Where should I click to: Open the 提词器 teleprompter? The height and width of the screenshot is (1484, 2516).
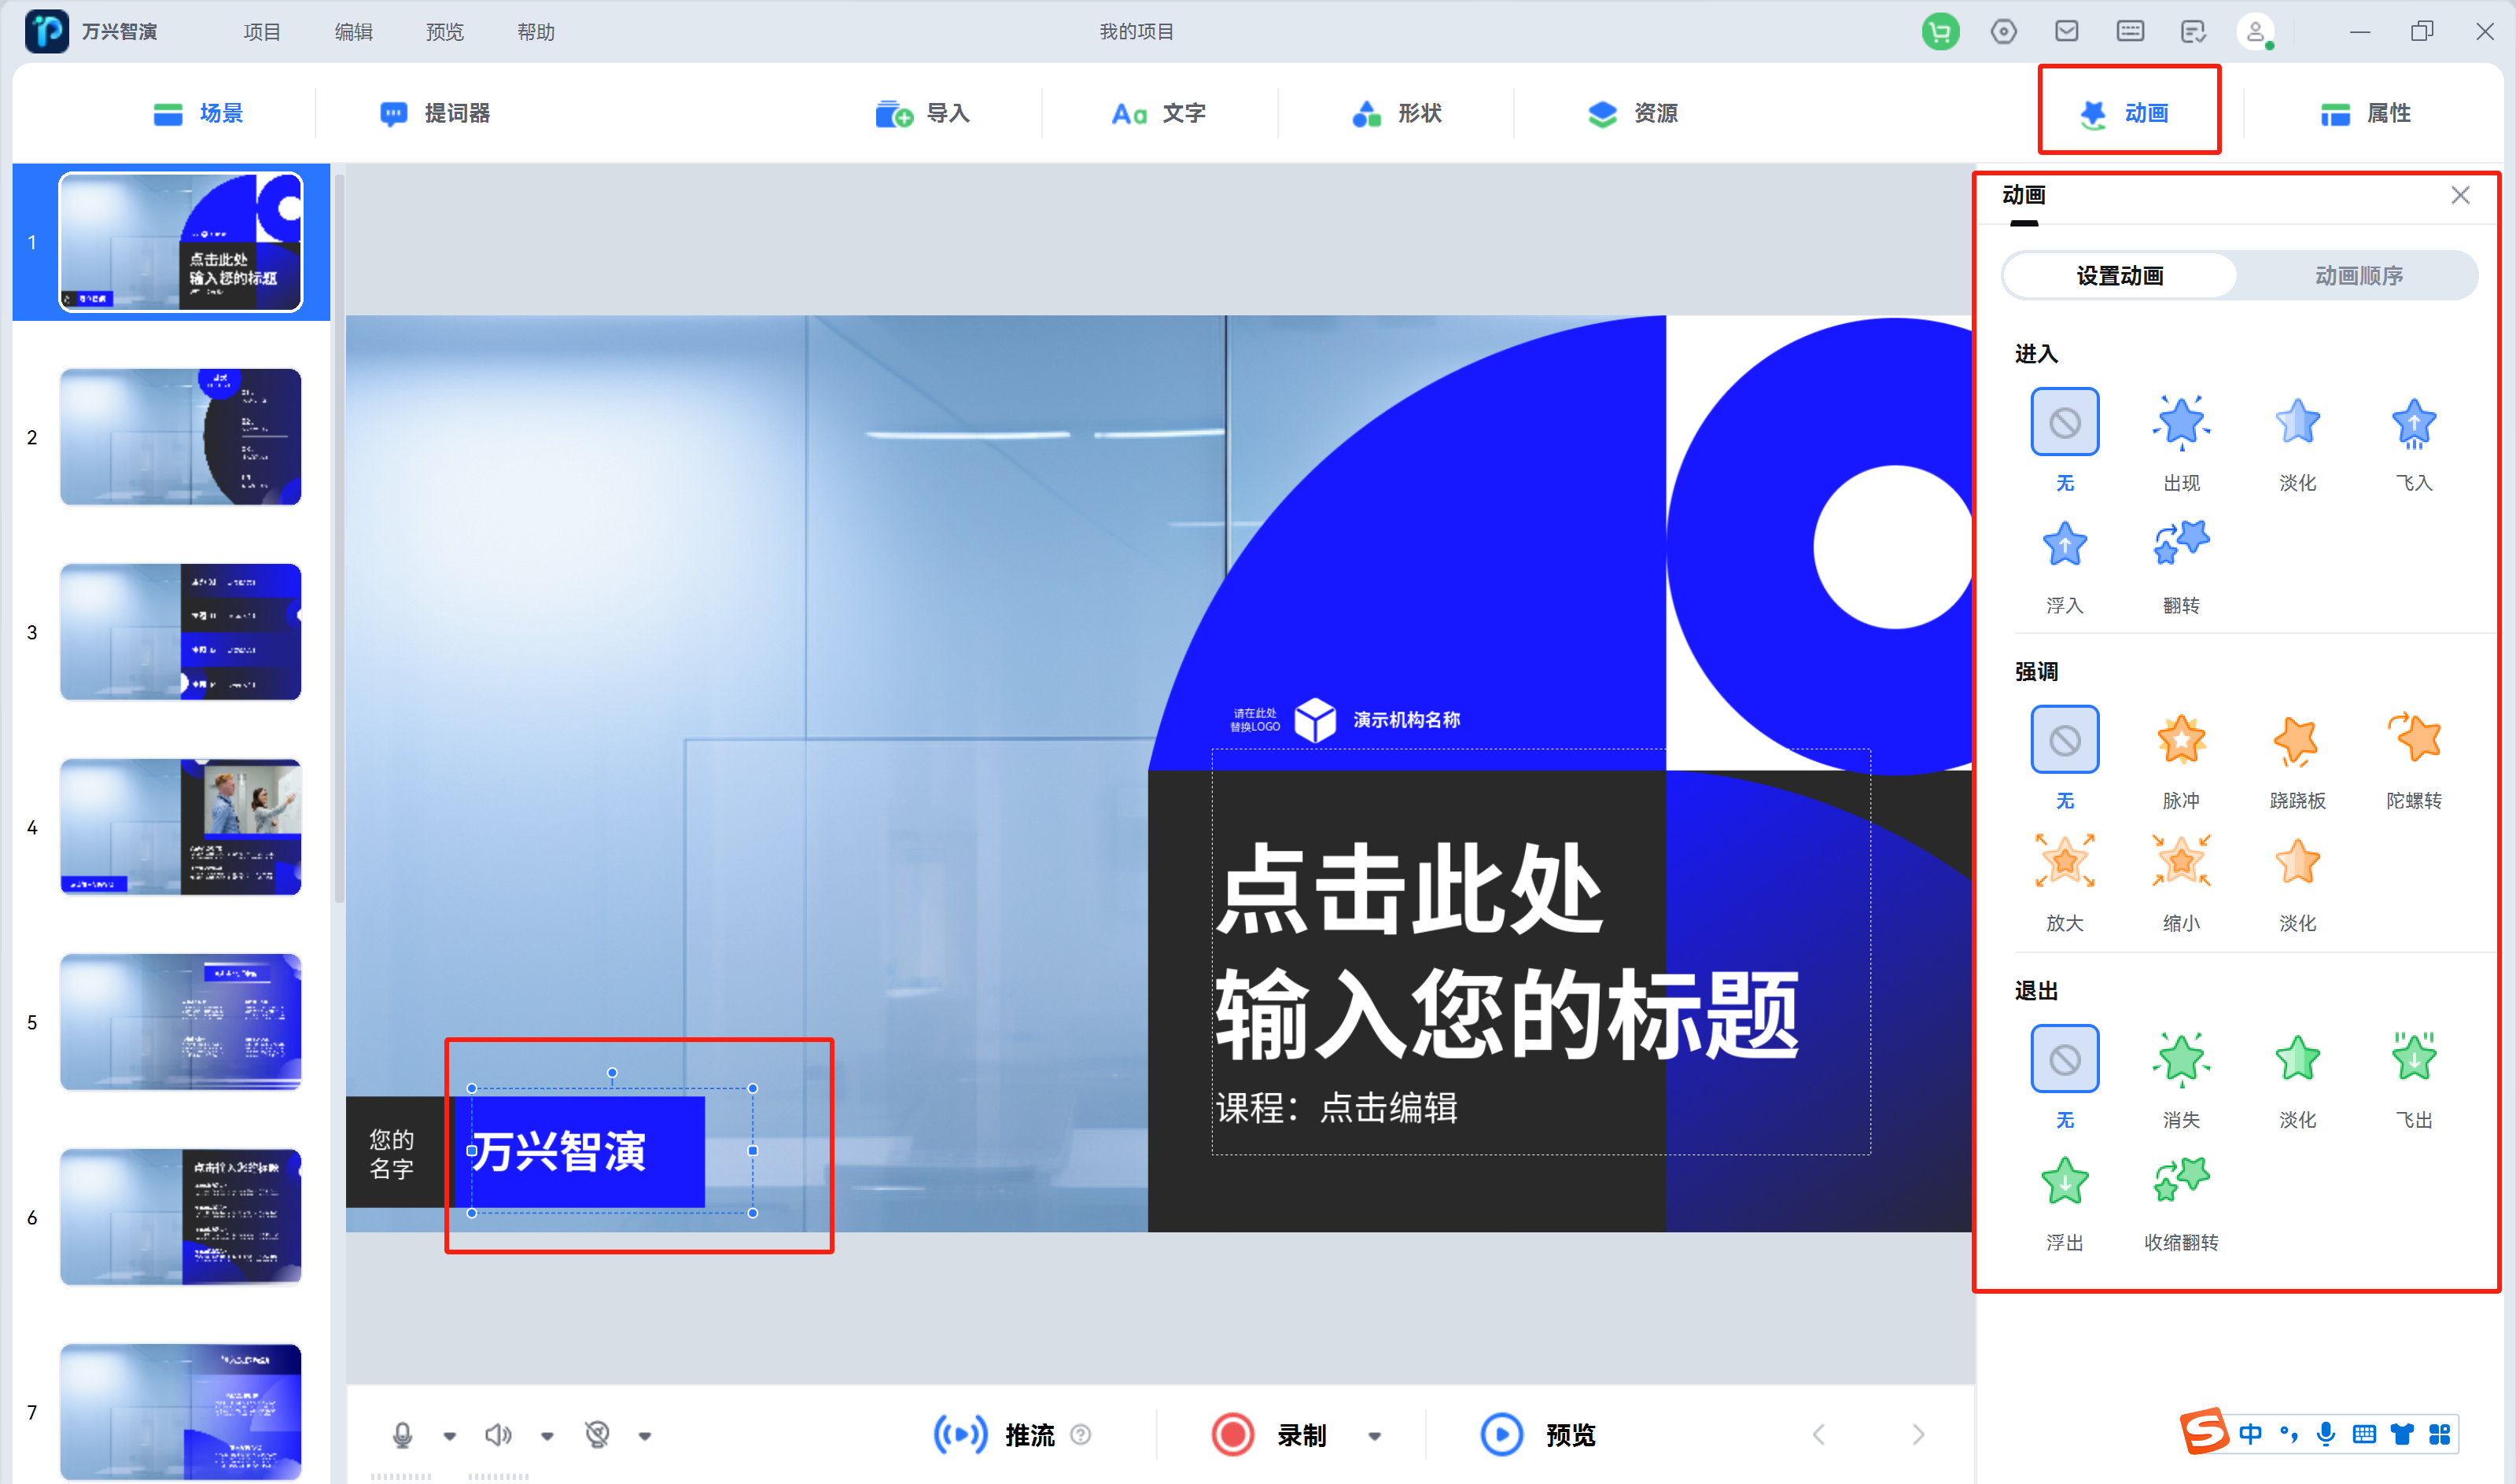pos(434,113)
